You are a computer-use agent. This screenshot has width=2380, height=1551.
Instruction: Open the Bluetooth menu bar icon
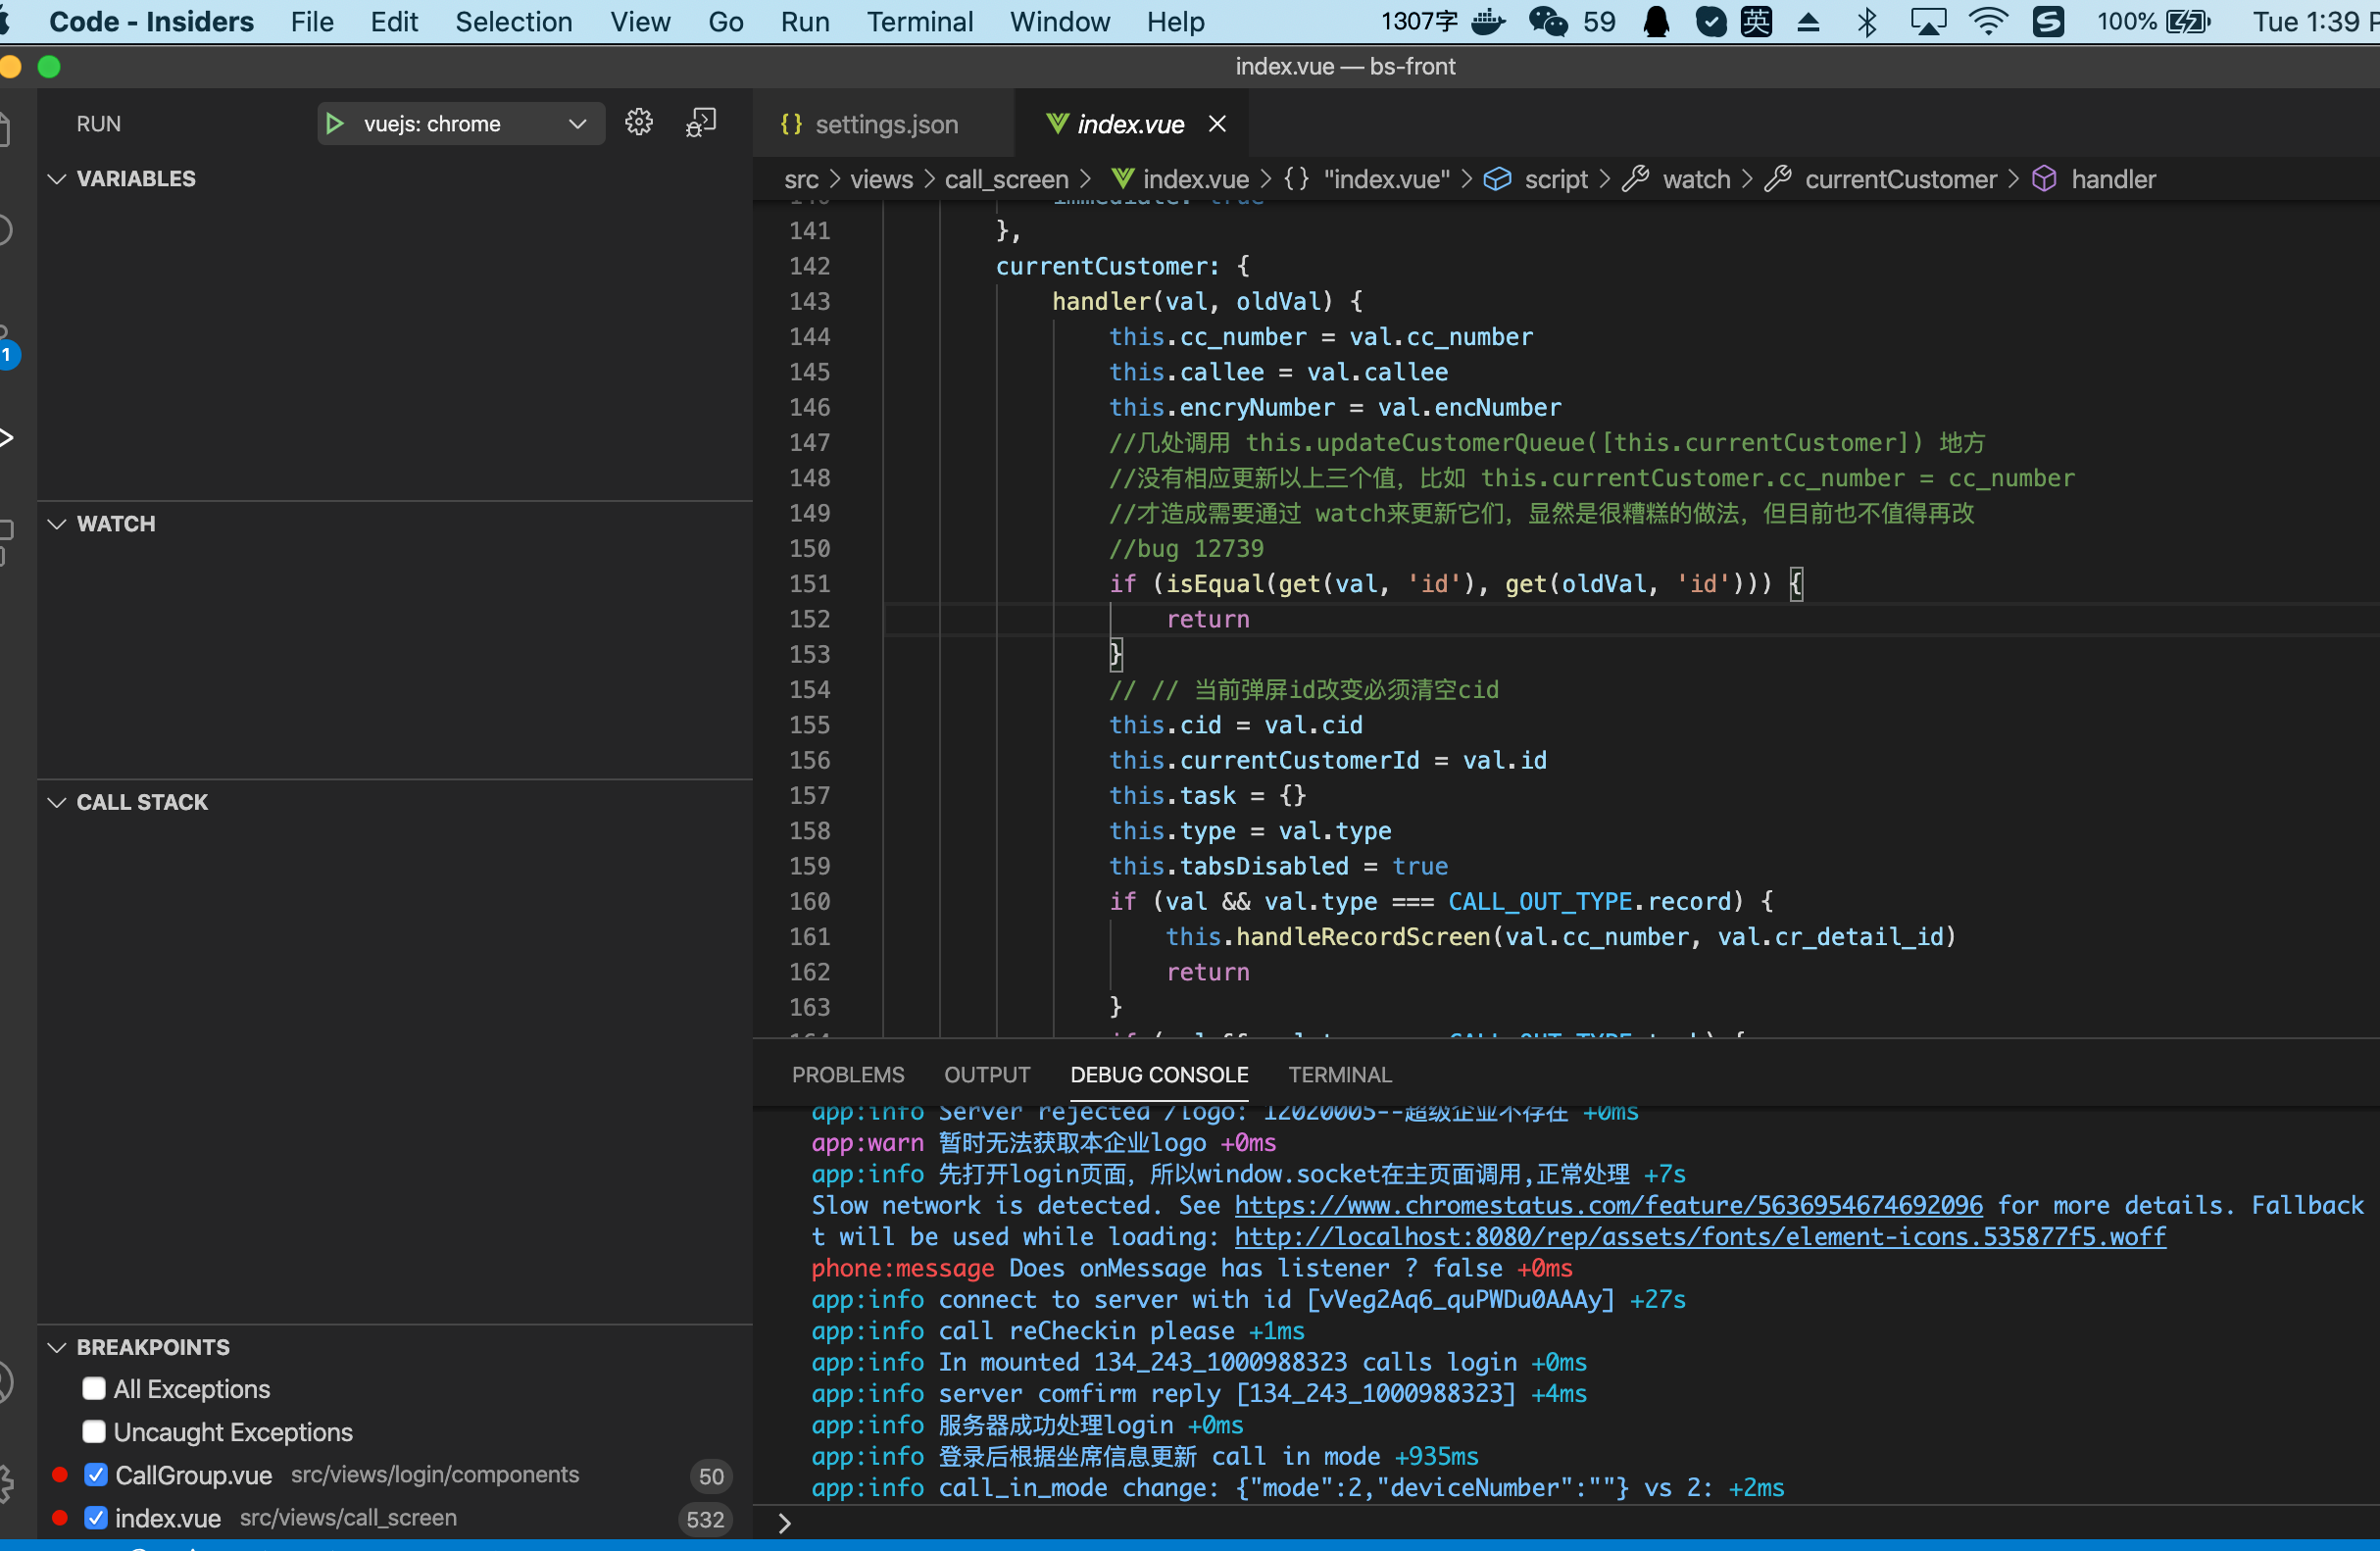point(1867,21)
